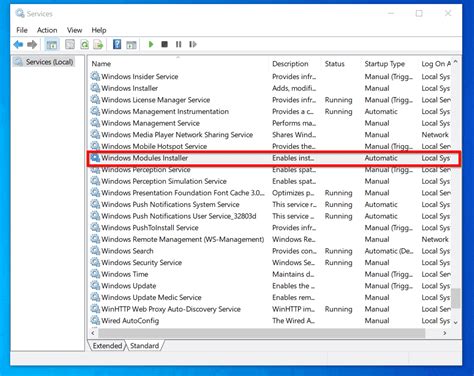The width and height of the screenshot is (474, 376).
Task: Open the Help question-mark toolbar icon
Action: point(117,44)
